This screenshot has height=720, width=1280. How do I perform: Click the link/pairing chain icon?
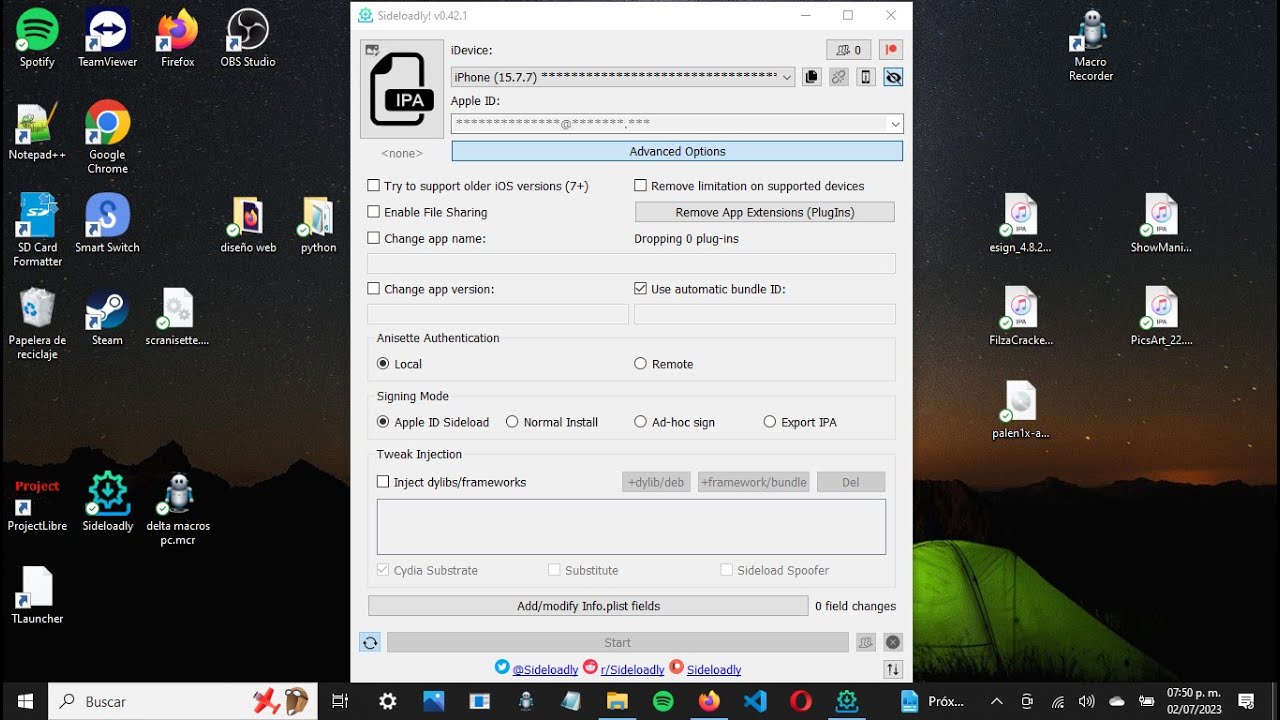839,77
